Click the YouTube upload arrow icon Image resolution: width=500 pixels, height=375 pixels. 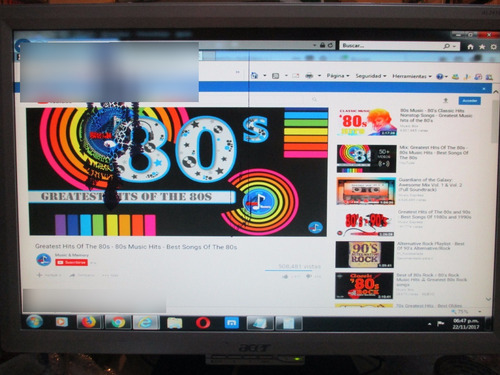(x=445, y=100)
